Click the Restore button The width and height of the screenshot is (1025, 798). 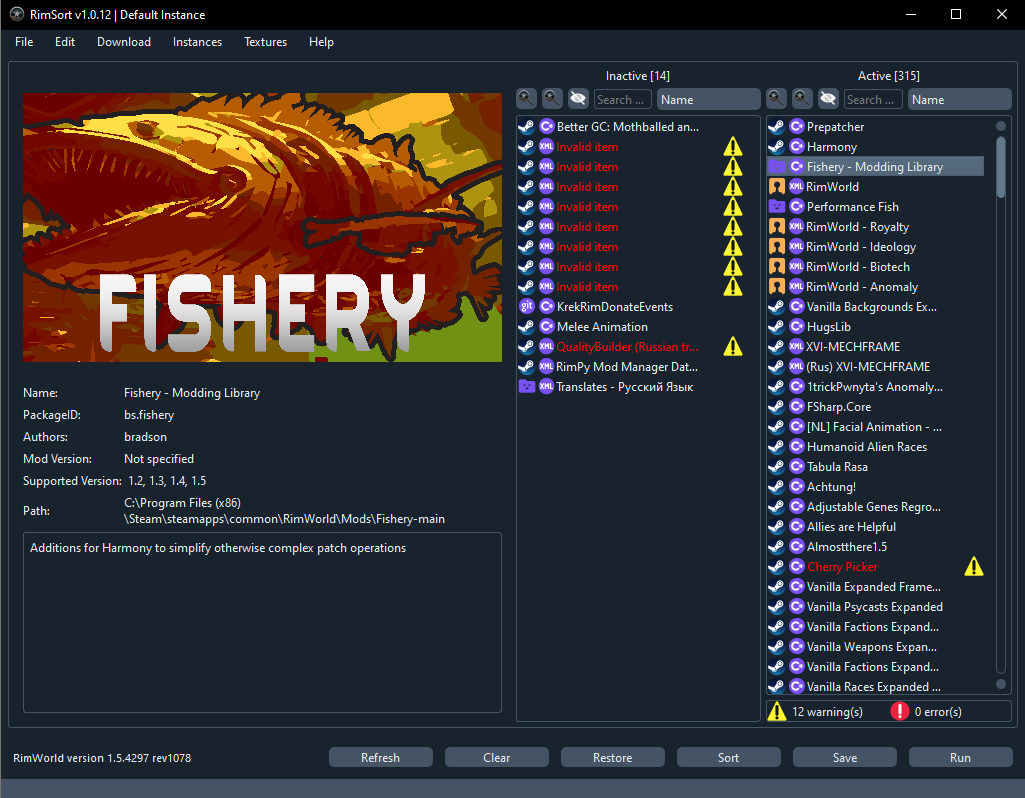613,757
